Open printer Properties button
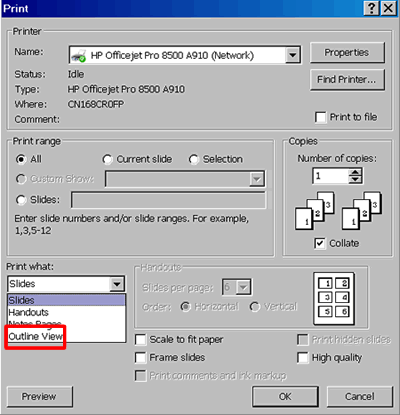400x415 pixels. 347,52
